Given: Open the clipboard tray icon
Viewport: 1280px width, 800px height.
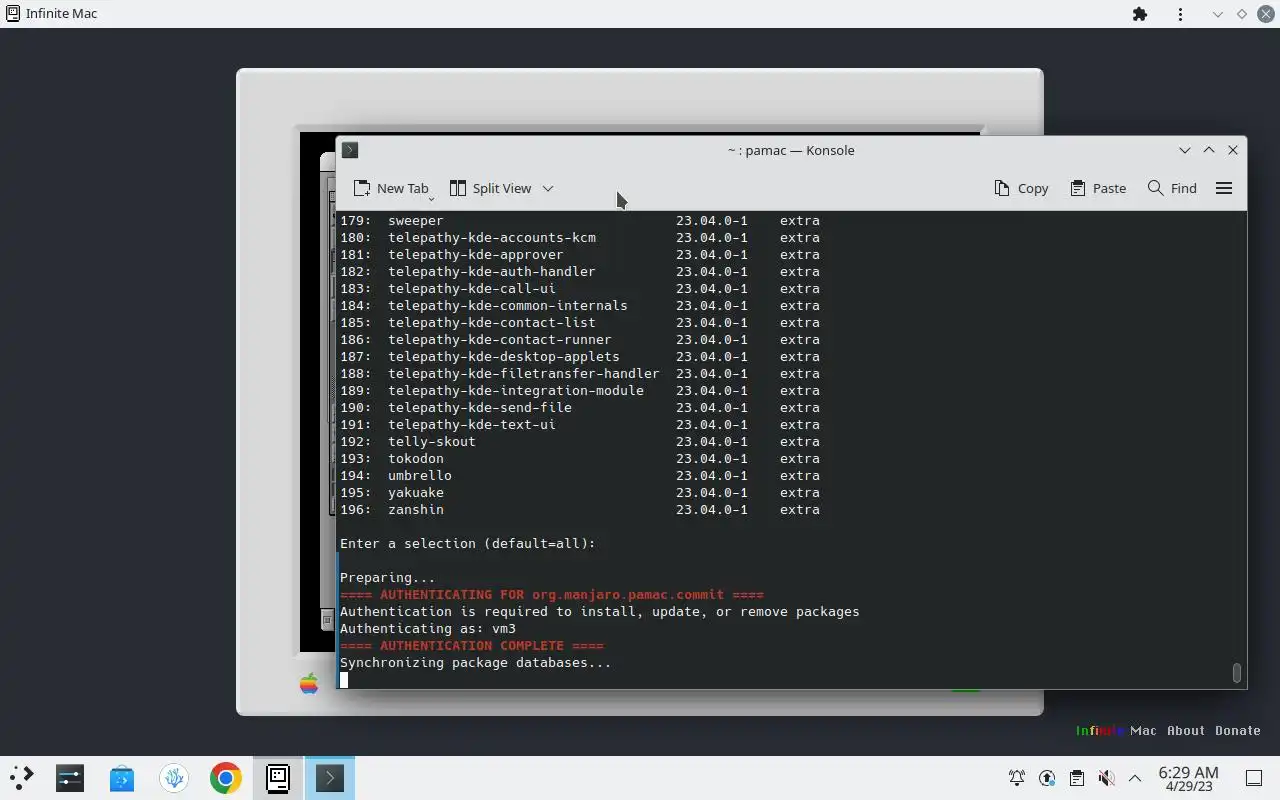Looking at the screenshot, I should pyautogui.click(x=1077, y=778).
